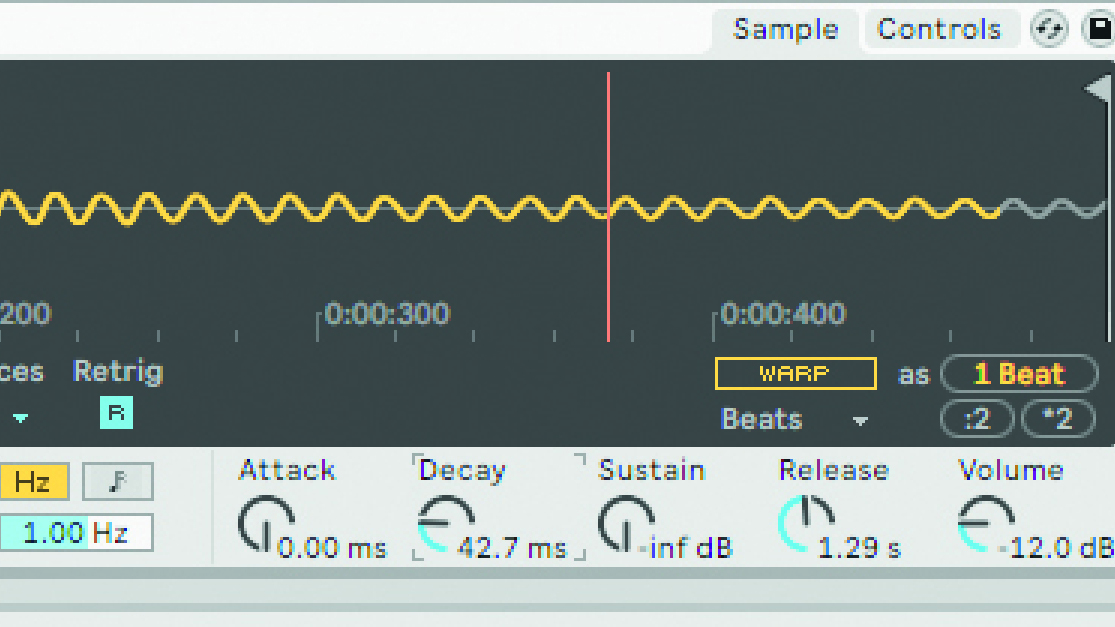Click the 42.7 ms Decay value
The image size is (1115, 627).
512,548
